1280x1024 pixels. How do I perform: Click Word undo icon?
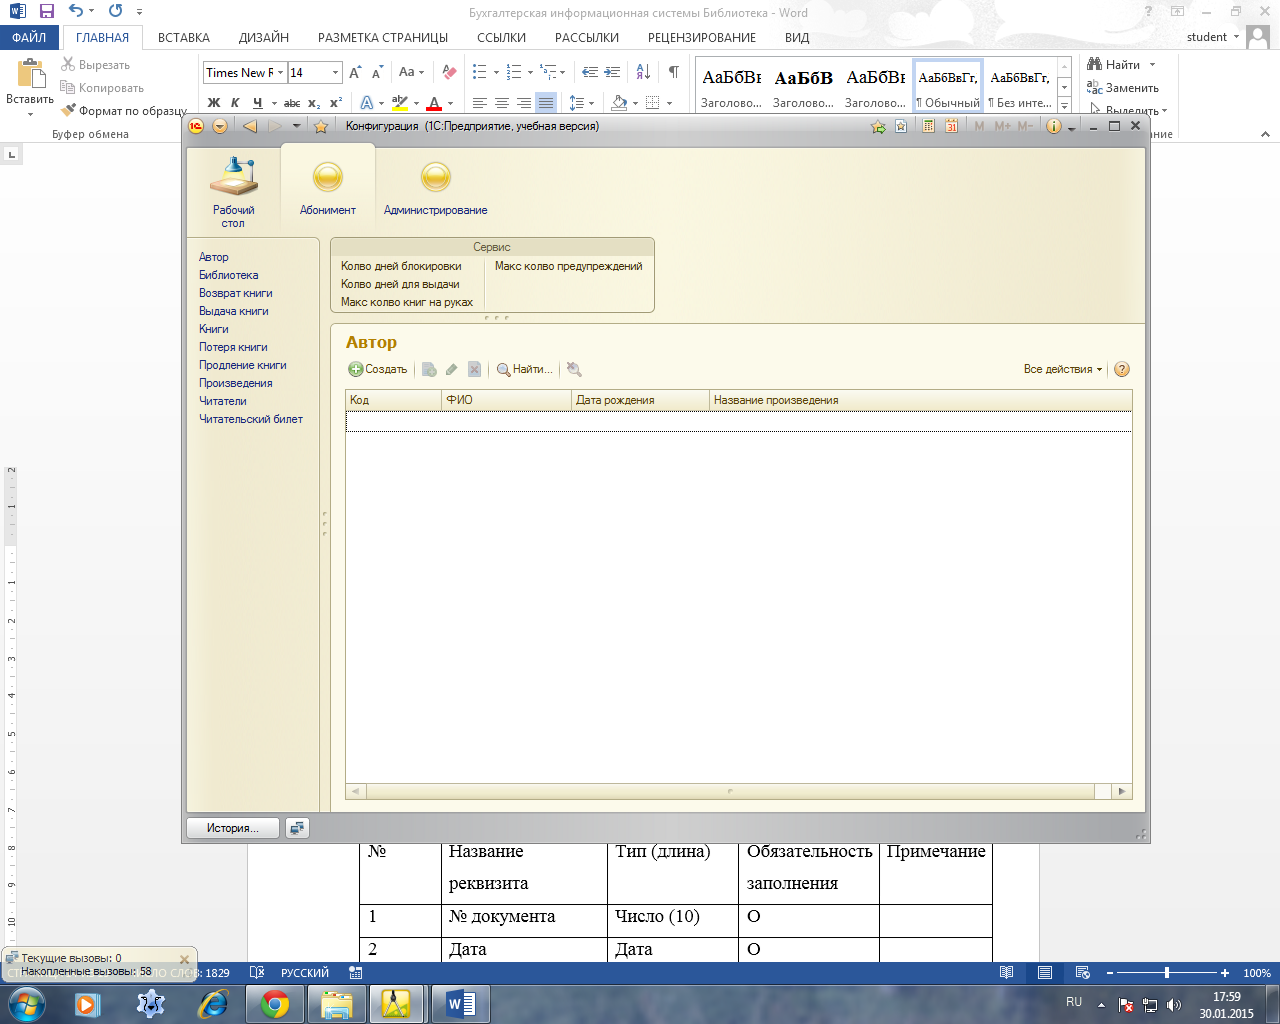click(77, 12)
